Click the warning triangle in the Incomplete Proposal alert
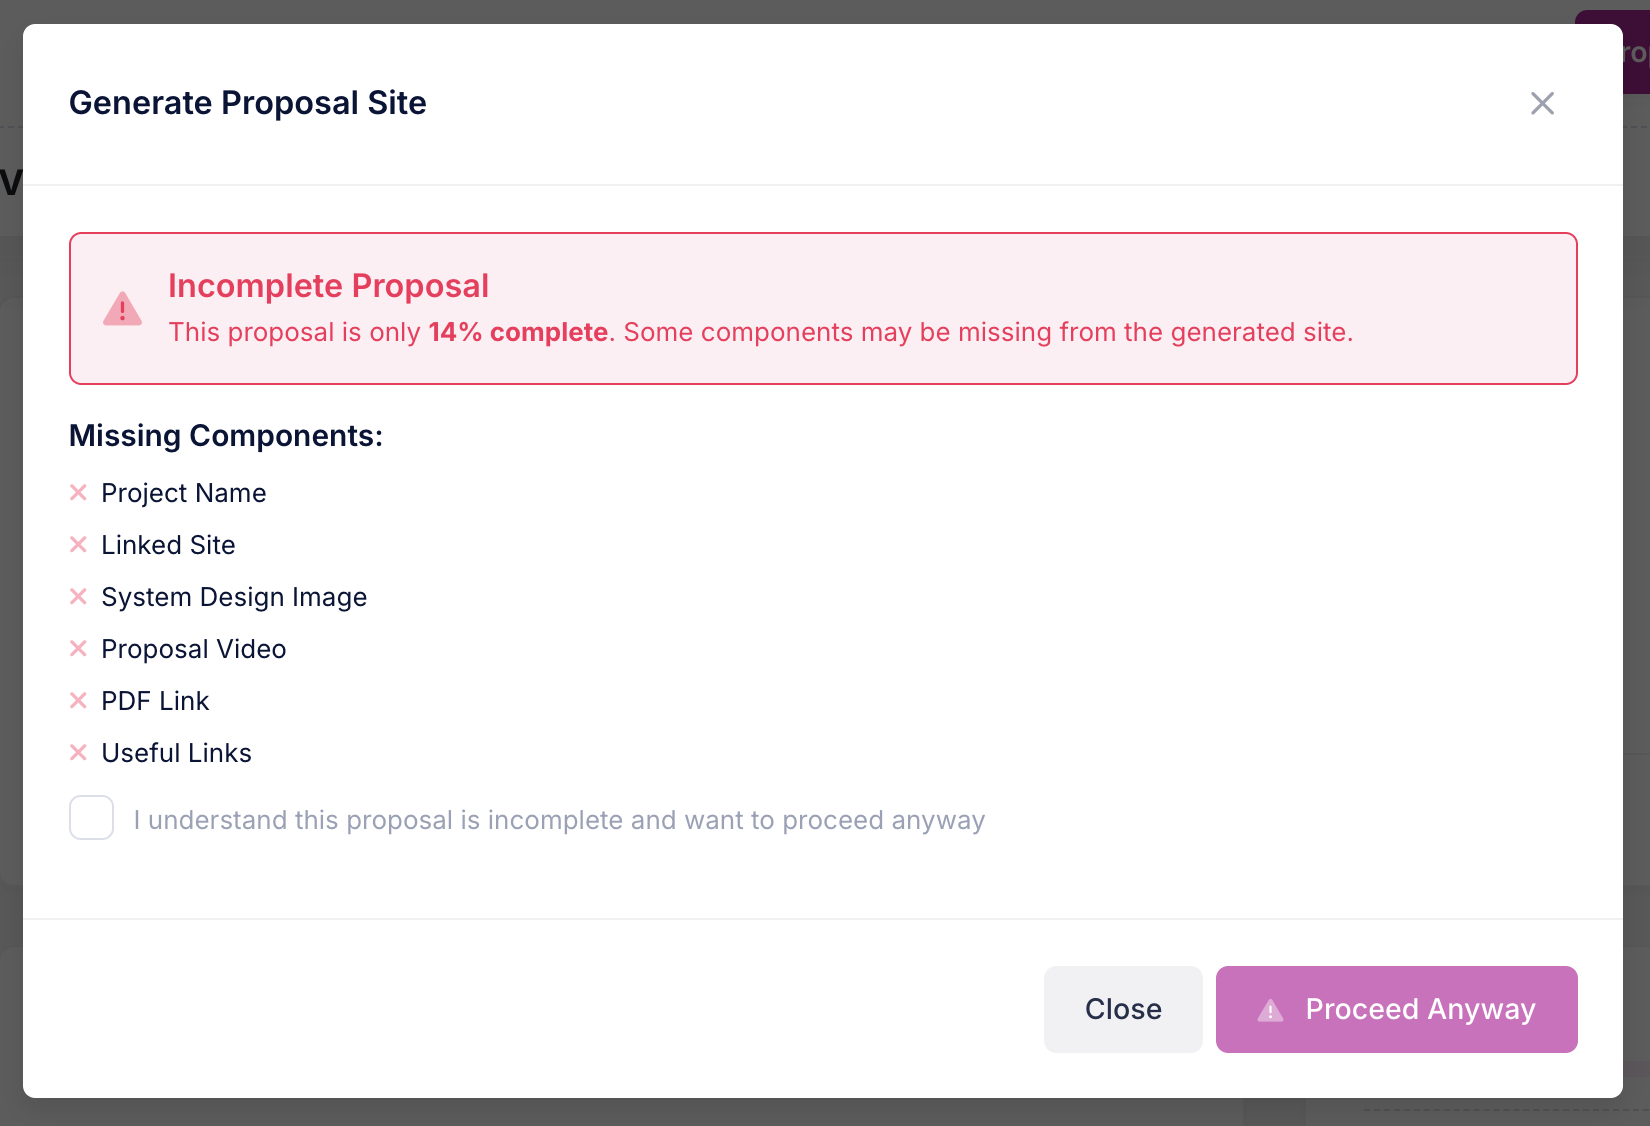 [x=121, y=308]
